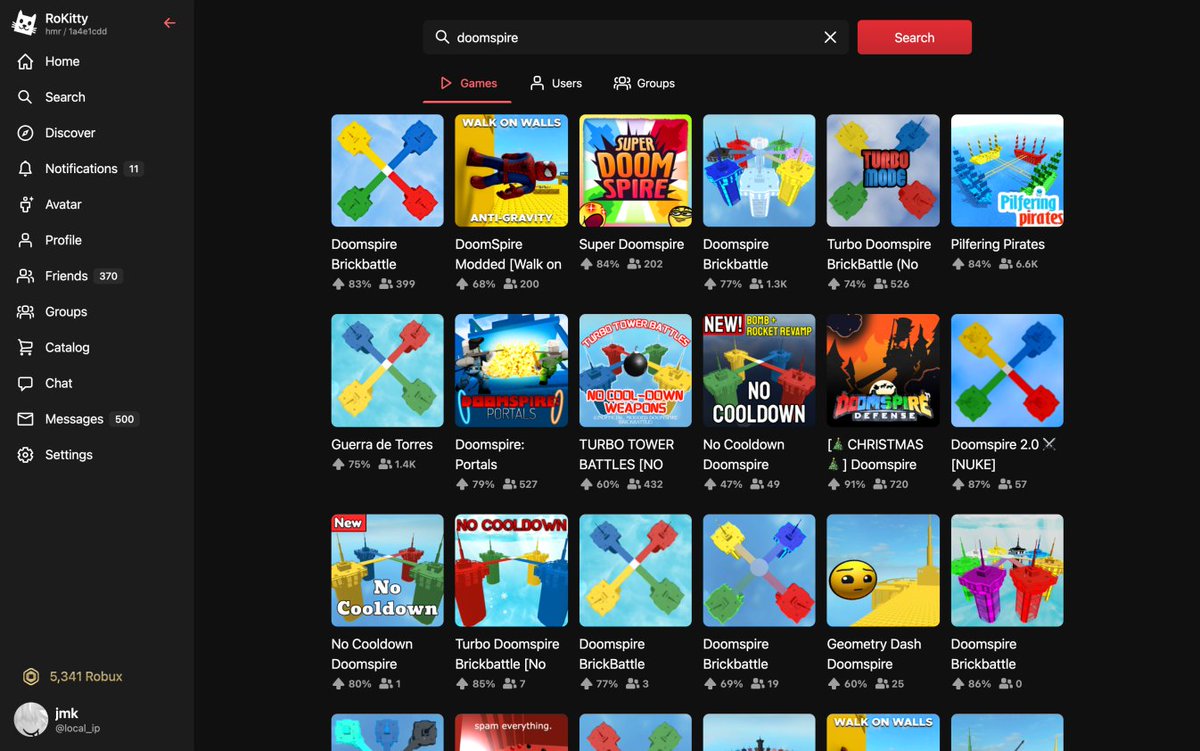Switch to the Games tab
The height and width of the screenshot is (751, 1200).
(x=467, y=83)
